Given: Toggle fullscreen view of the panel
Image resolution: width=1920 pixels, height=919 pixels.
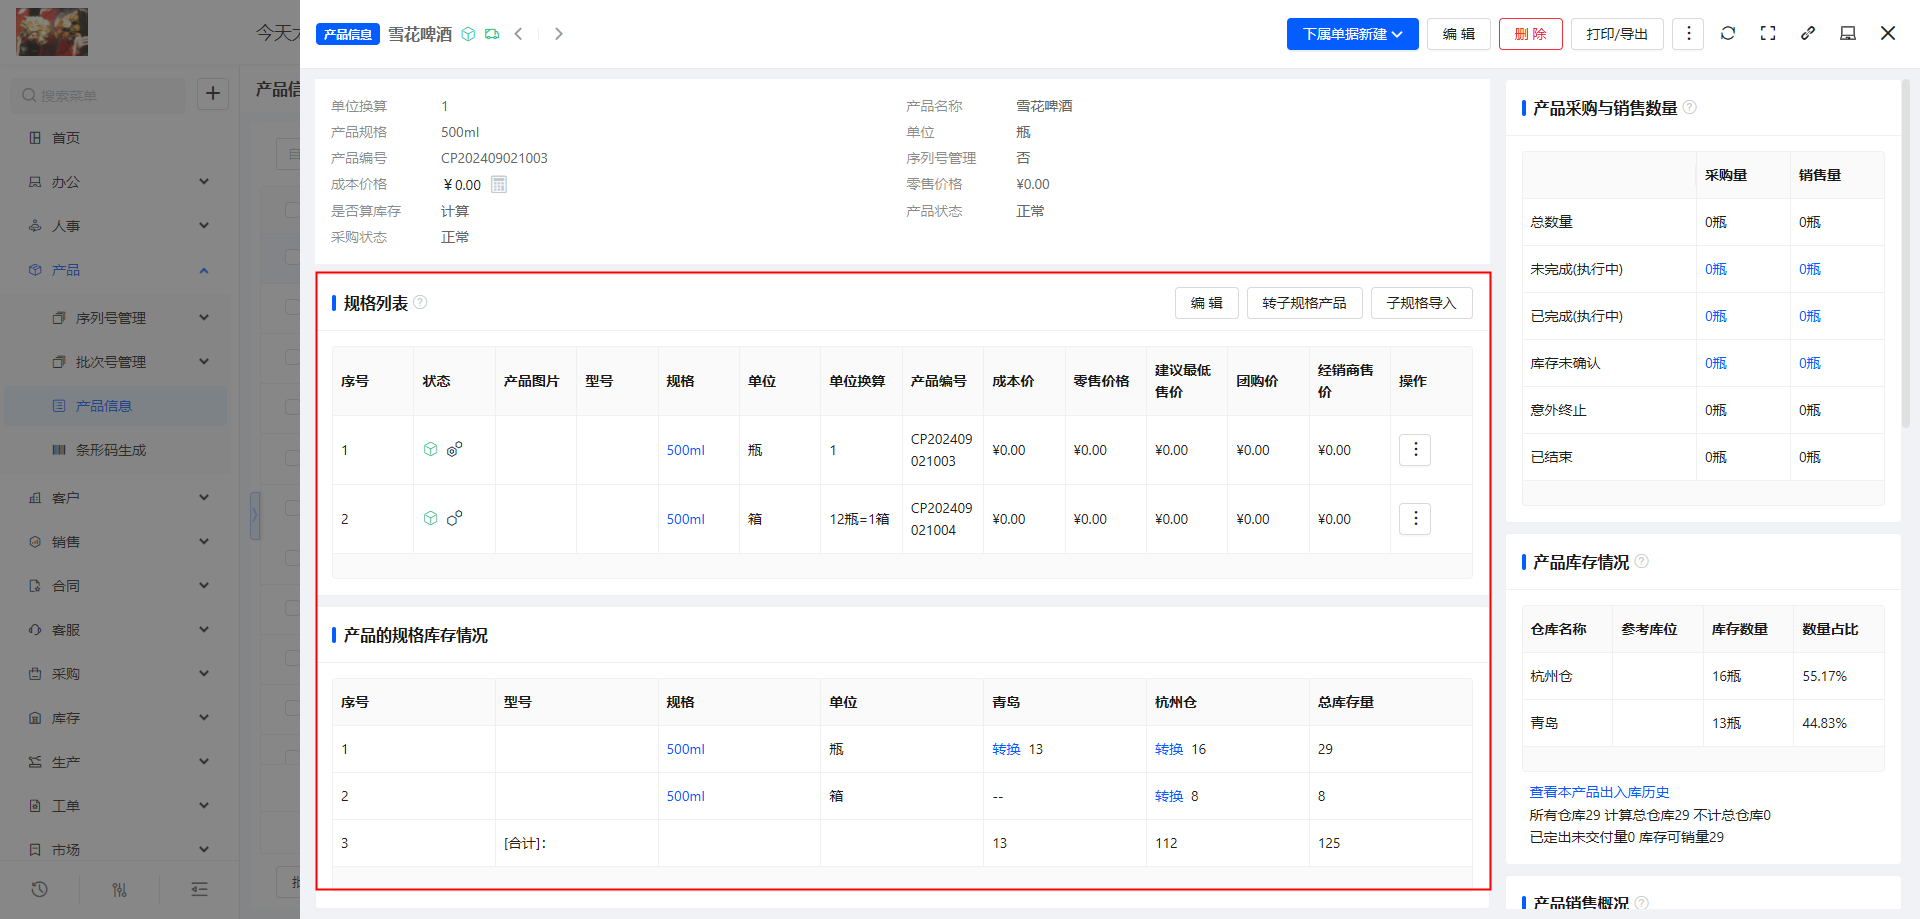Looking at the screenshot, I should pos(1768,33).
